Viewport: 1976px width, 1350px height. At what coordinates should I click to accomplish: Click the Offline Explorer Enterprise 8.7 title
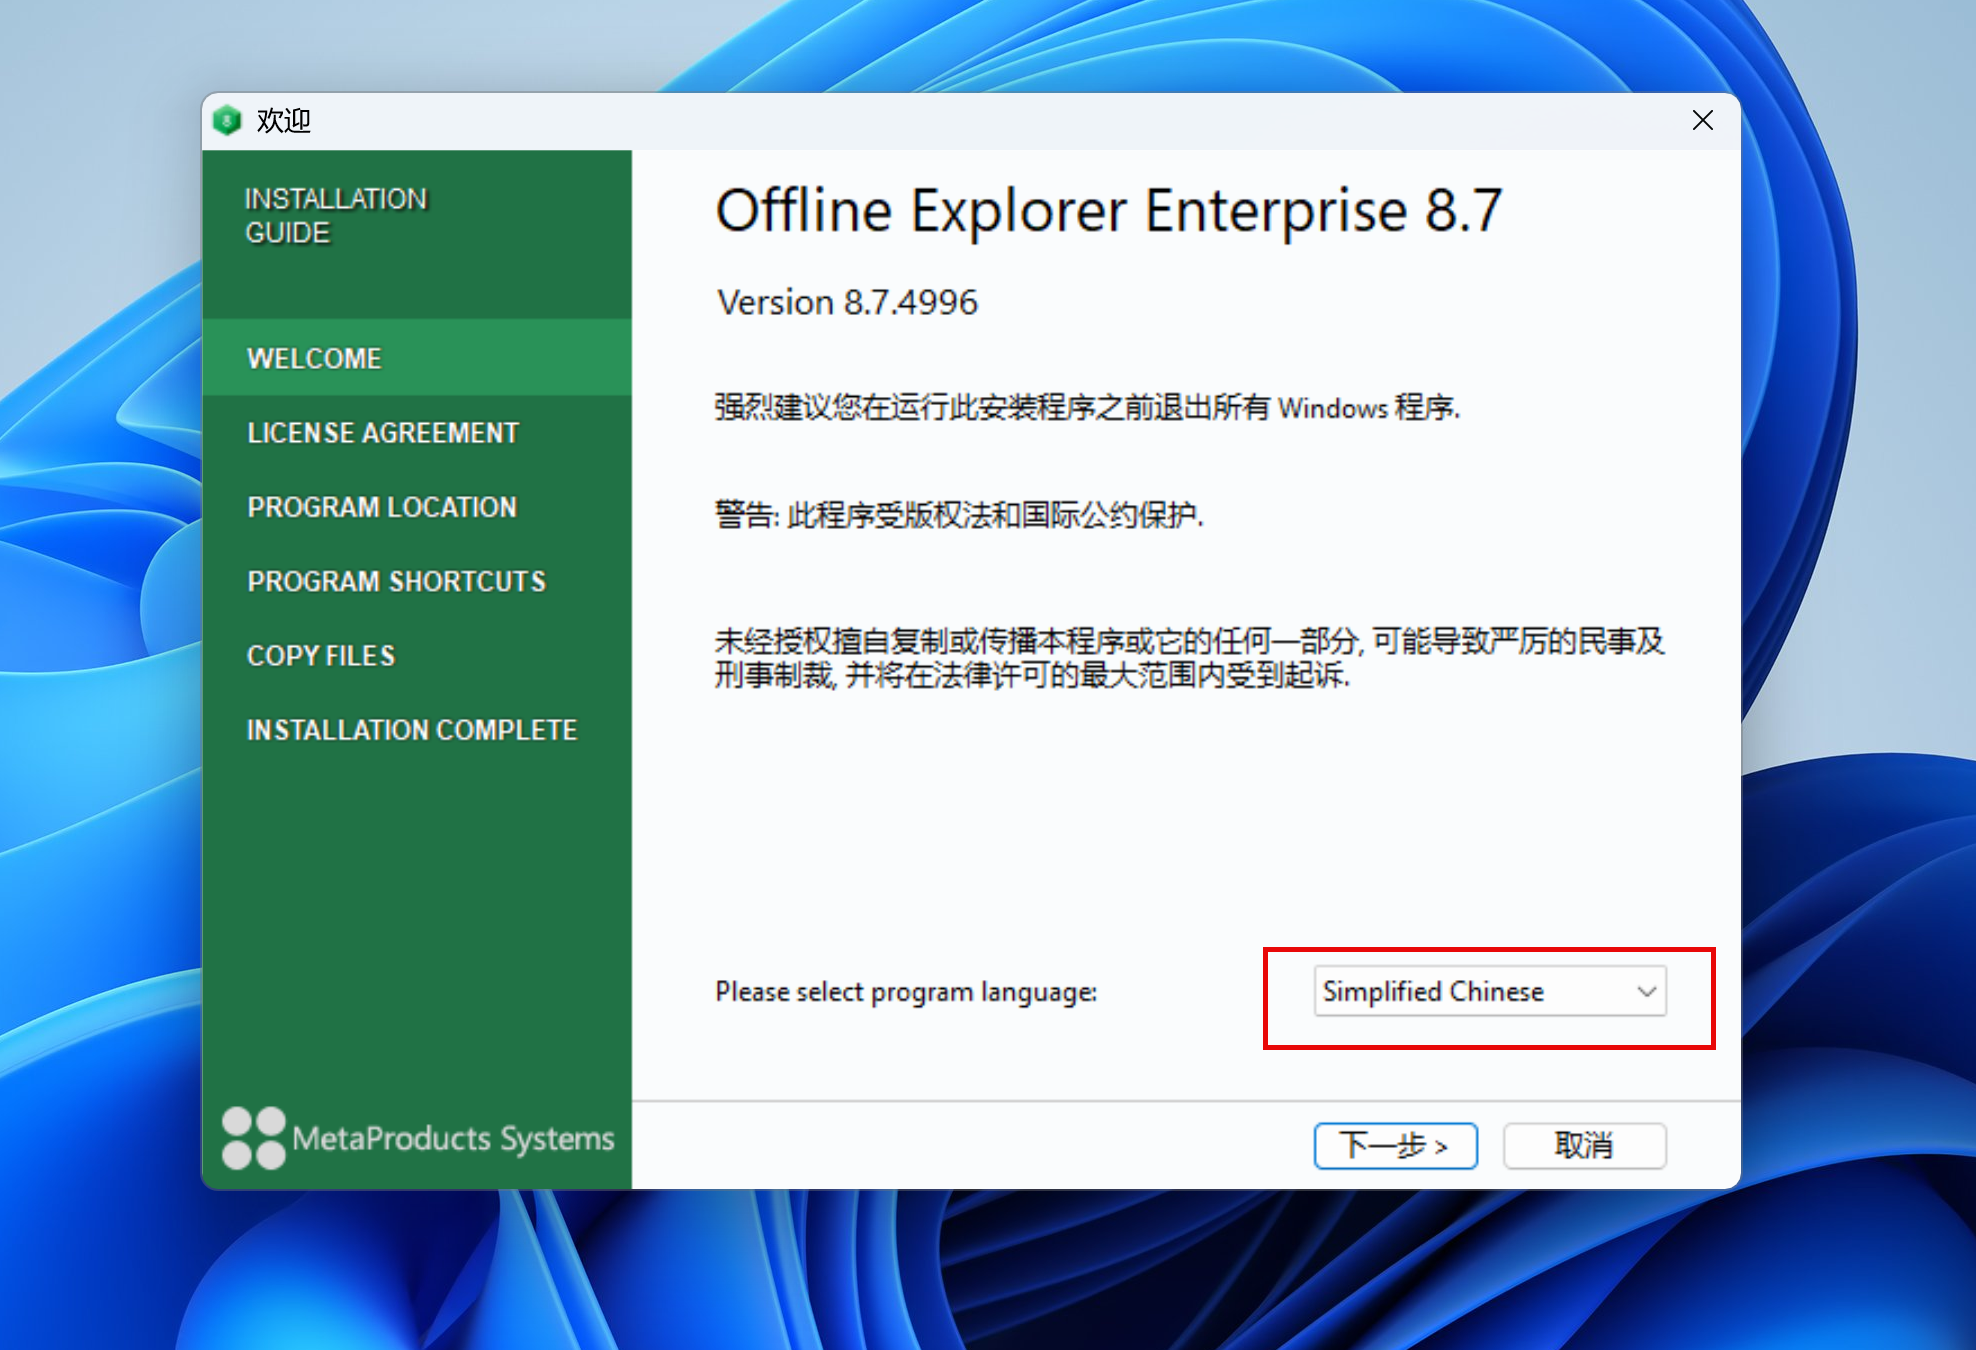coord(1108,211)
